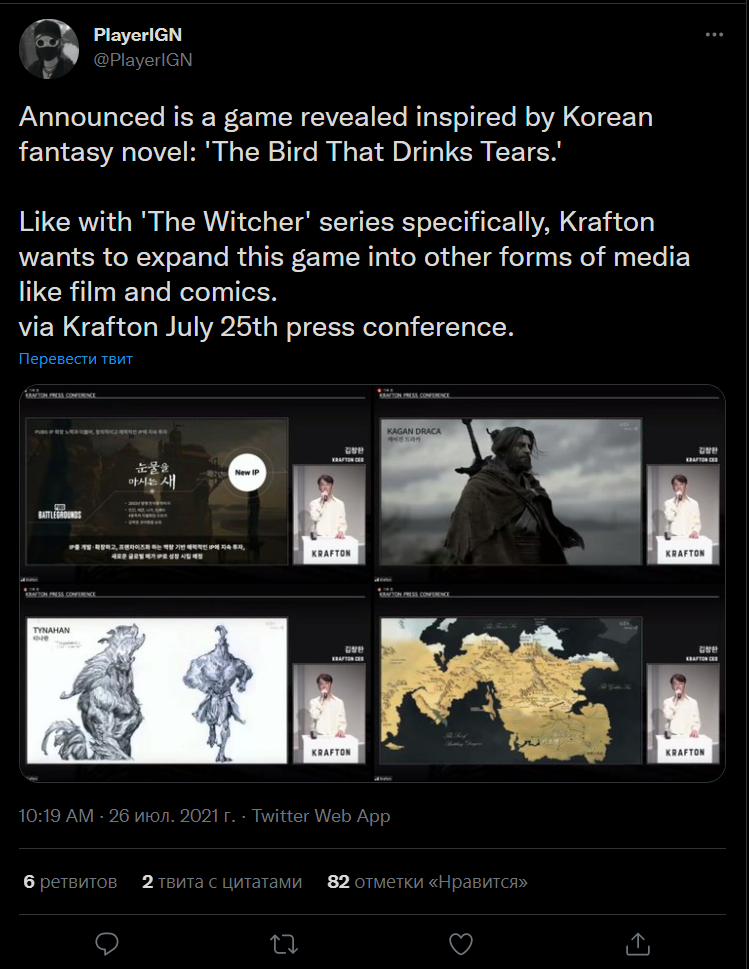This screenshot has height=969, width=749.
Task: Click the retweet arrows icon
Action: 284,944
